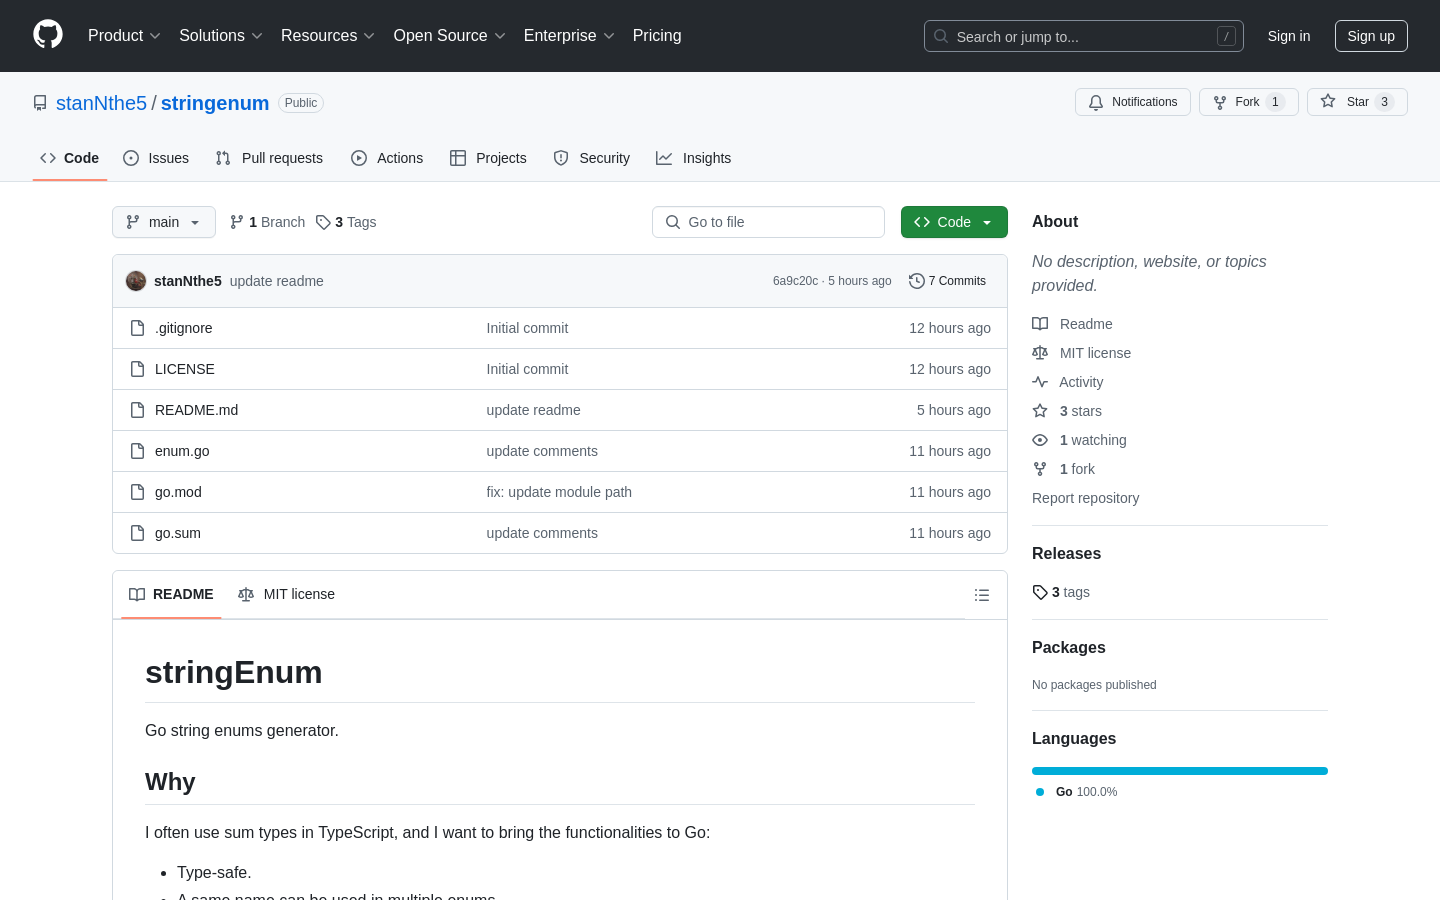Viewport: 1440px width, 900px height.
Task: Click Report repository link
Action: [1085, 498]
